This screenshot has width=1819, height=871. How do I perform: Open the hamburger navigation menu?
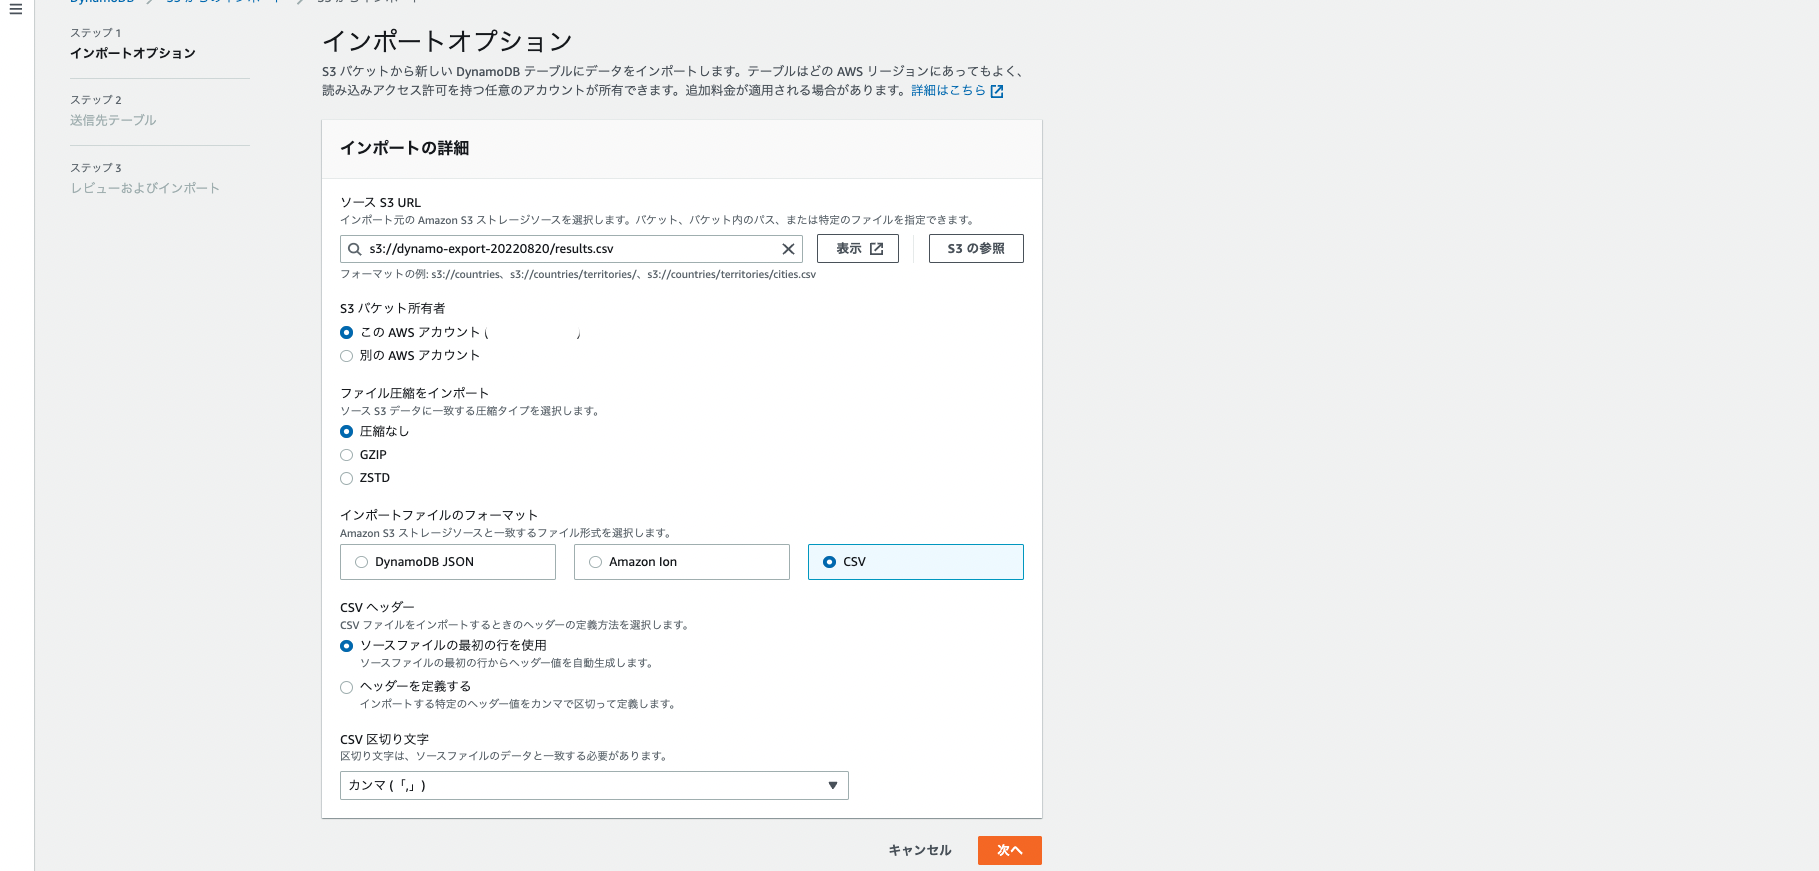click(x=15, y=9)
